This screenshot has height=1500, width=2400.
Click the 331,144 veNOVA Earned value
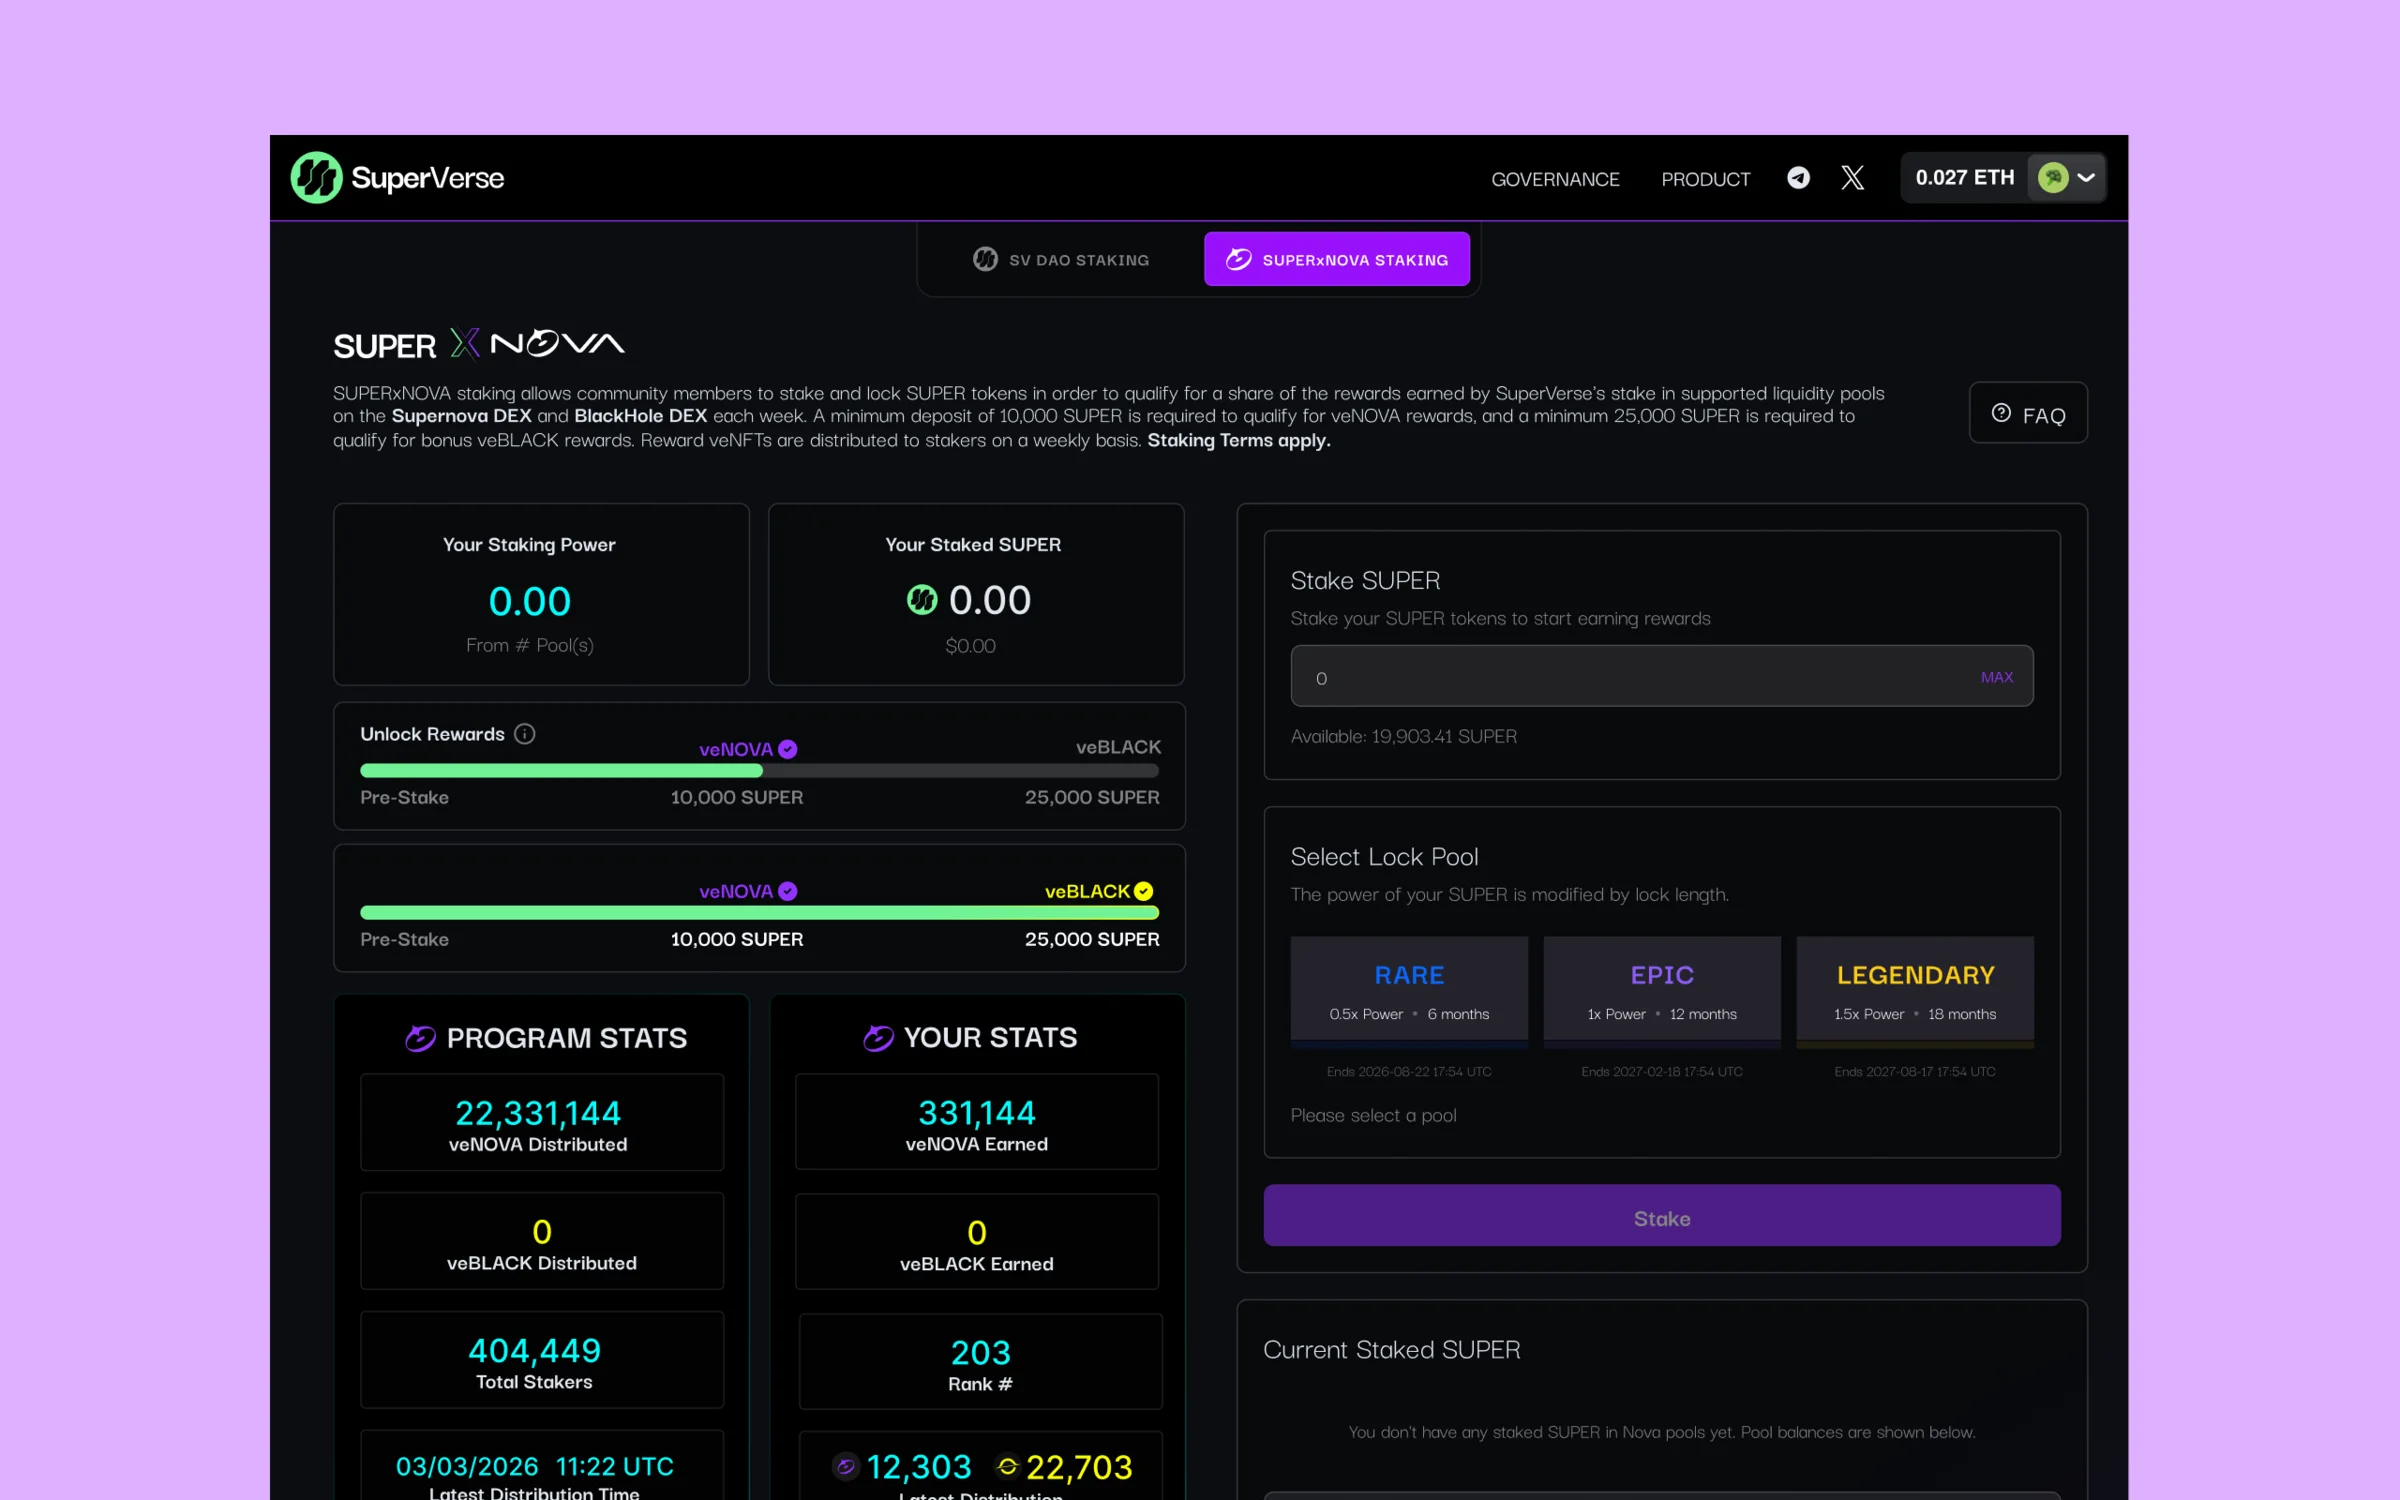pyautogui.click(x=976, y=1113)
